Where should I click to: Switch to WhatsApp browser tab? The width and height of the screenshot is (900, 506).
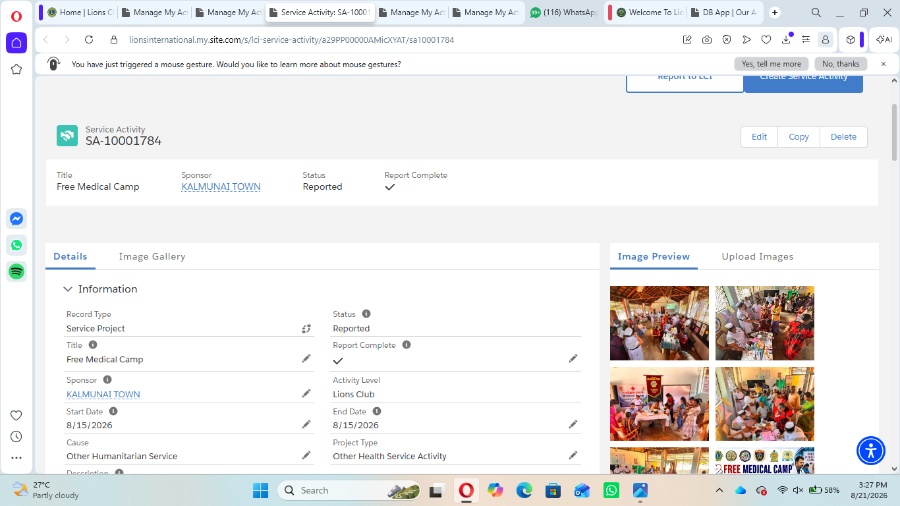[x=564, y=12]
